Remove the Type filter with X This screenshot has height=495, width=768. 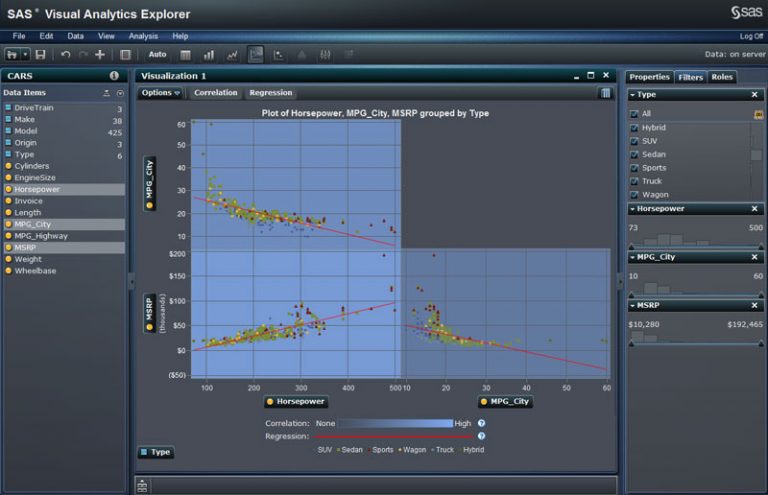[754, 94]
